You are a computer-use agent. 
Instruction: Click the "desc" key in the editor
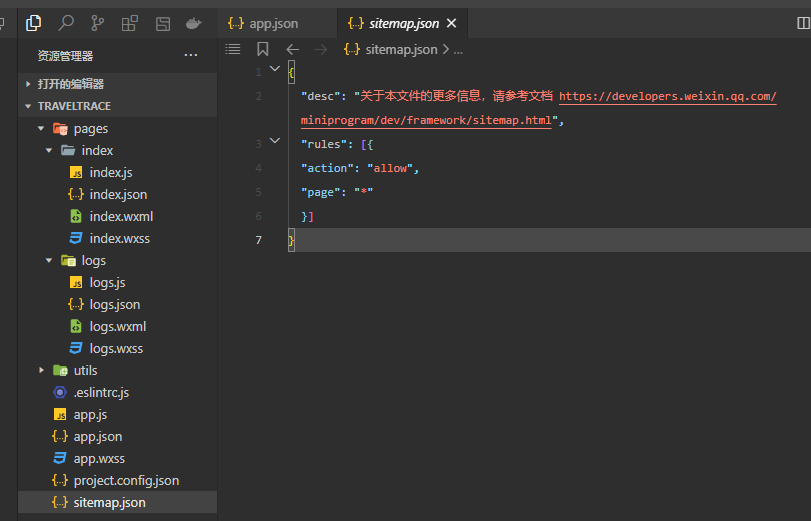(321, 96)
